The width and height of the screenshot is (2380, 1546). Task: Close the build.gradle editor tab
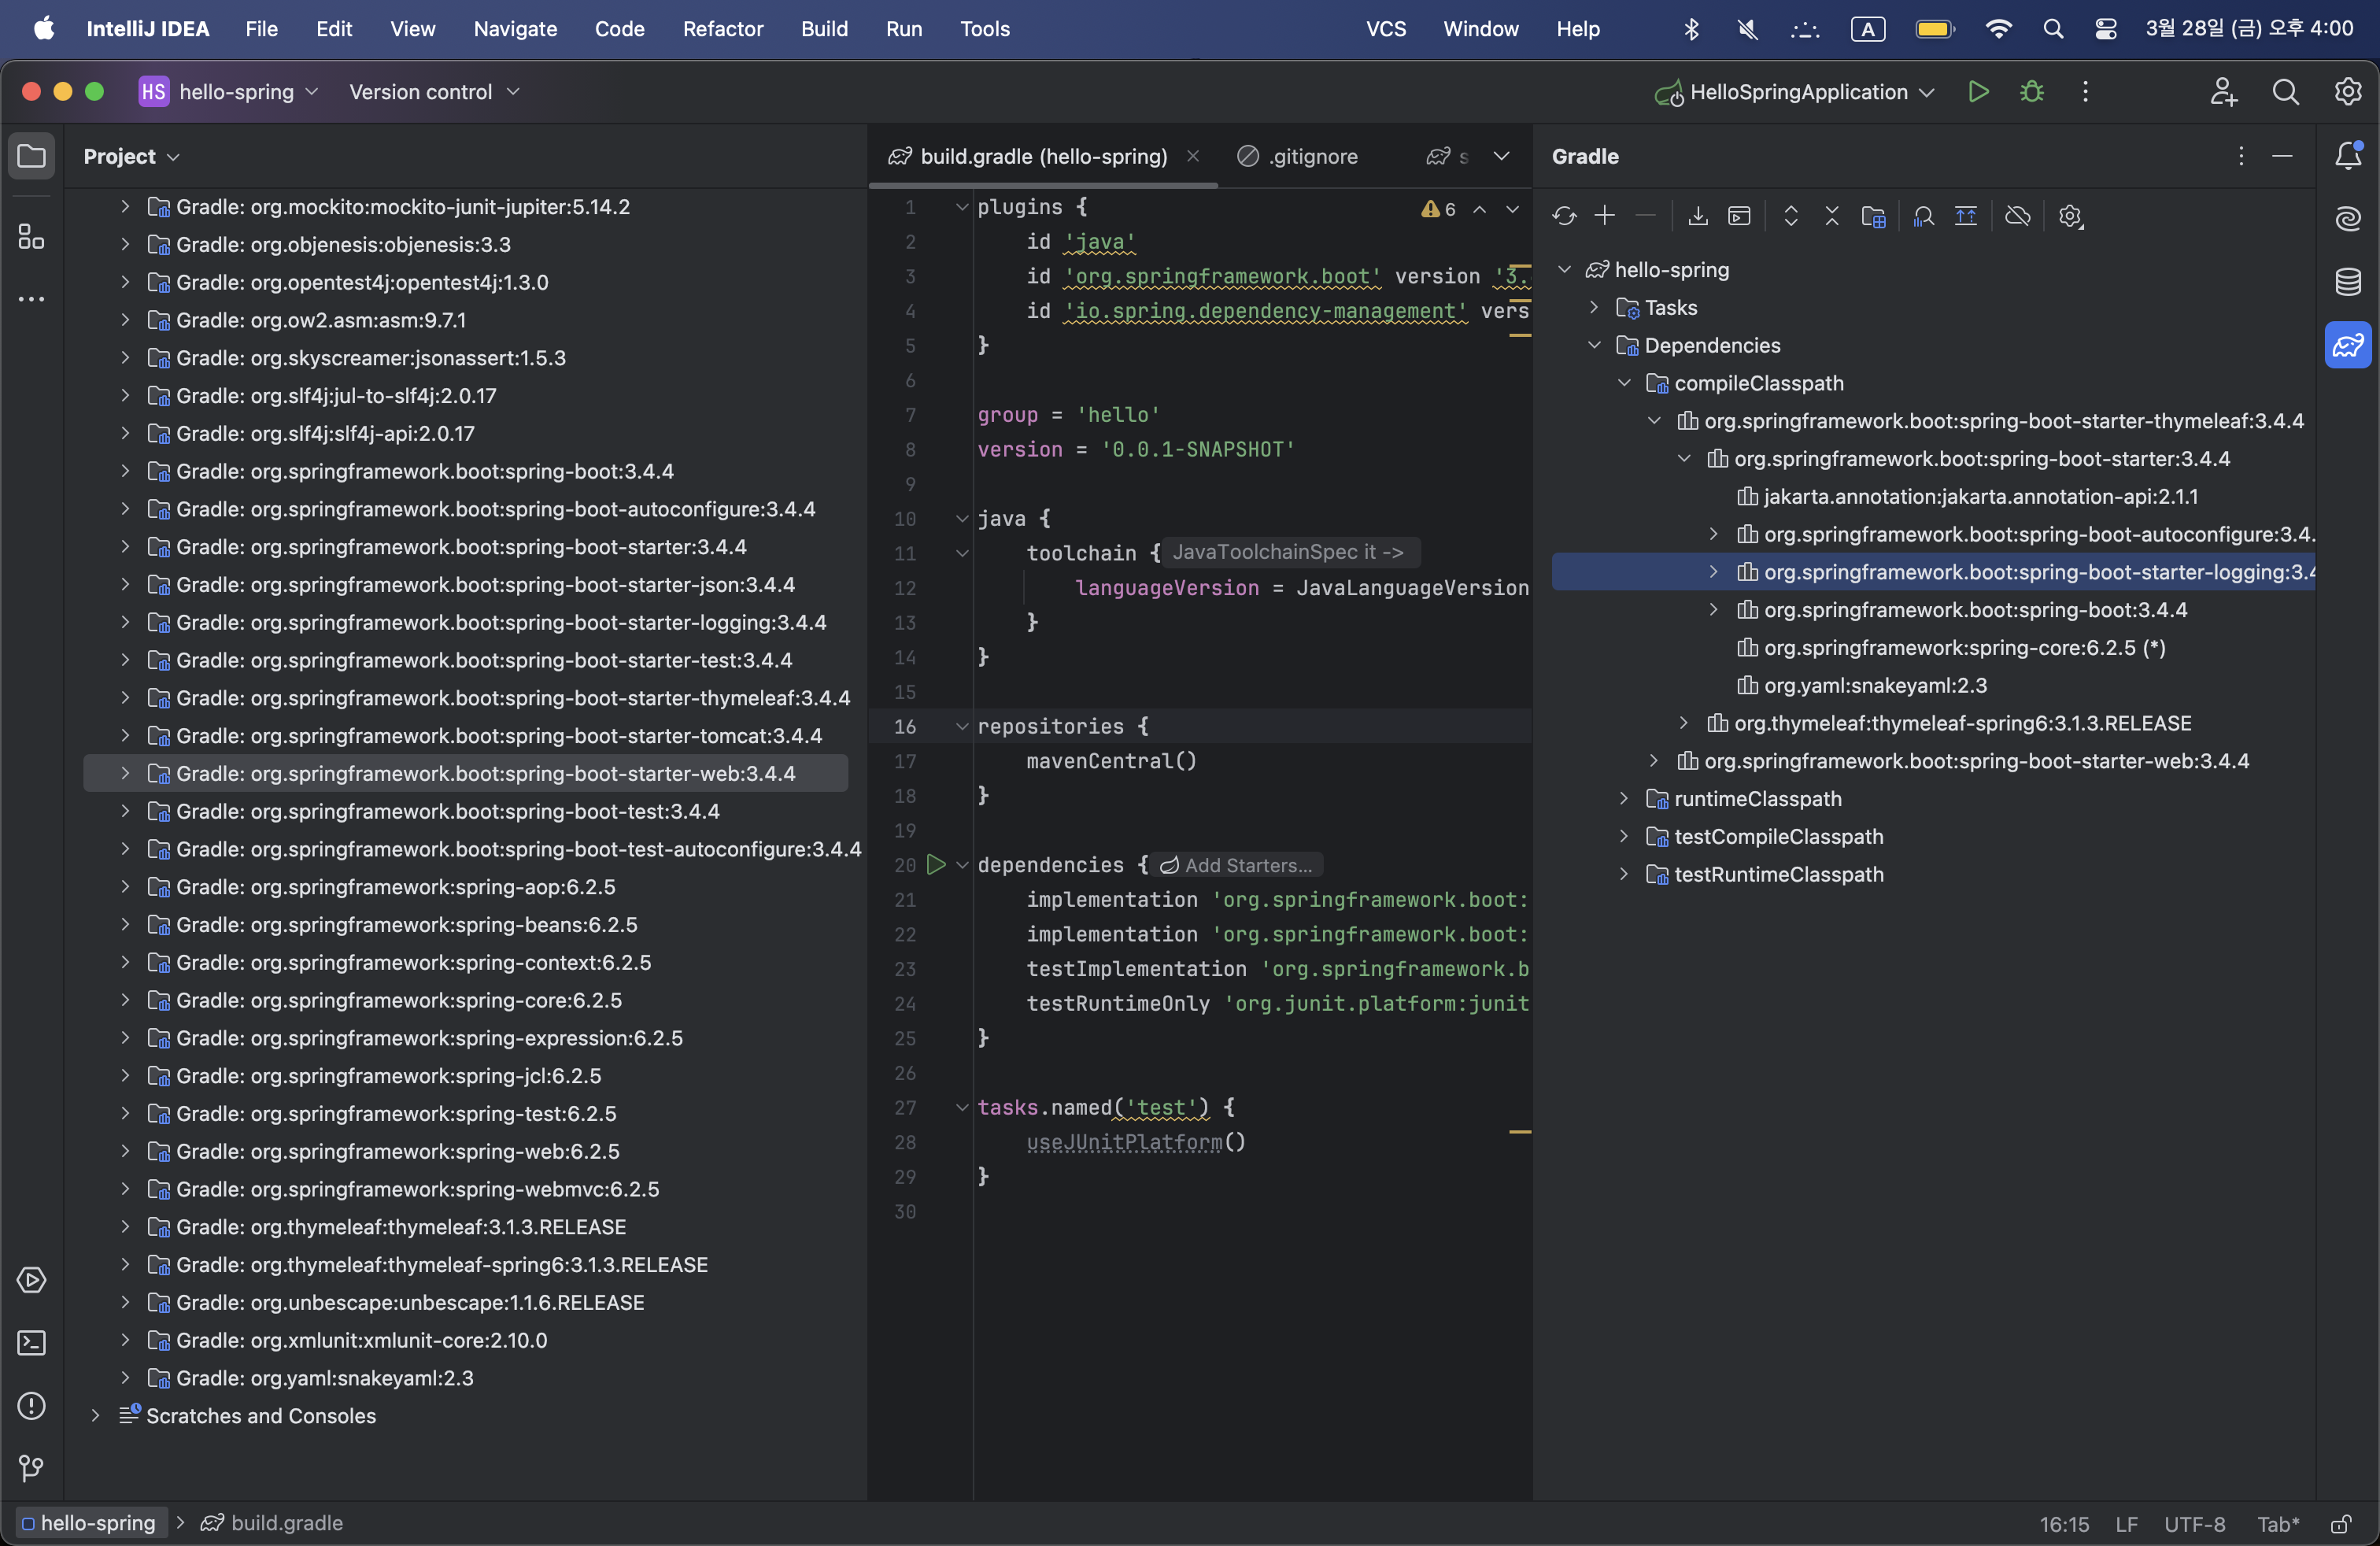[x=1193, y=156]
